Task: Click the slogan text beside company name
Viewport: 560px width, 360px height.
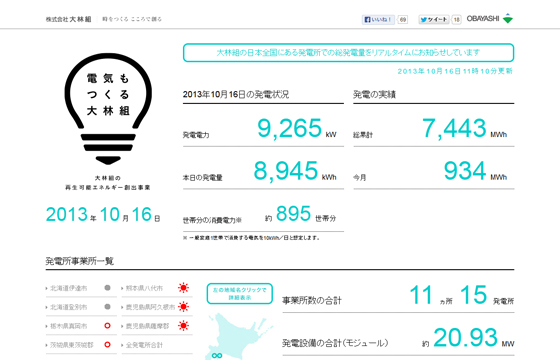Action: pyautogui.click(x=132, y=19)
